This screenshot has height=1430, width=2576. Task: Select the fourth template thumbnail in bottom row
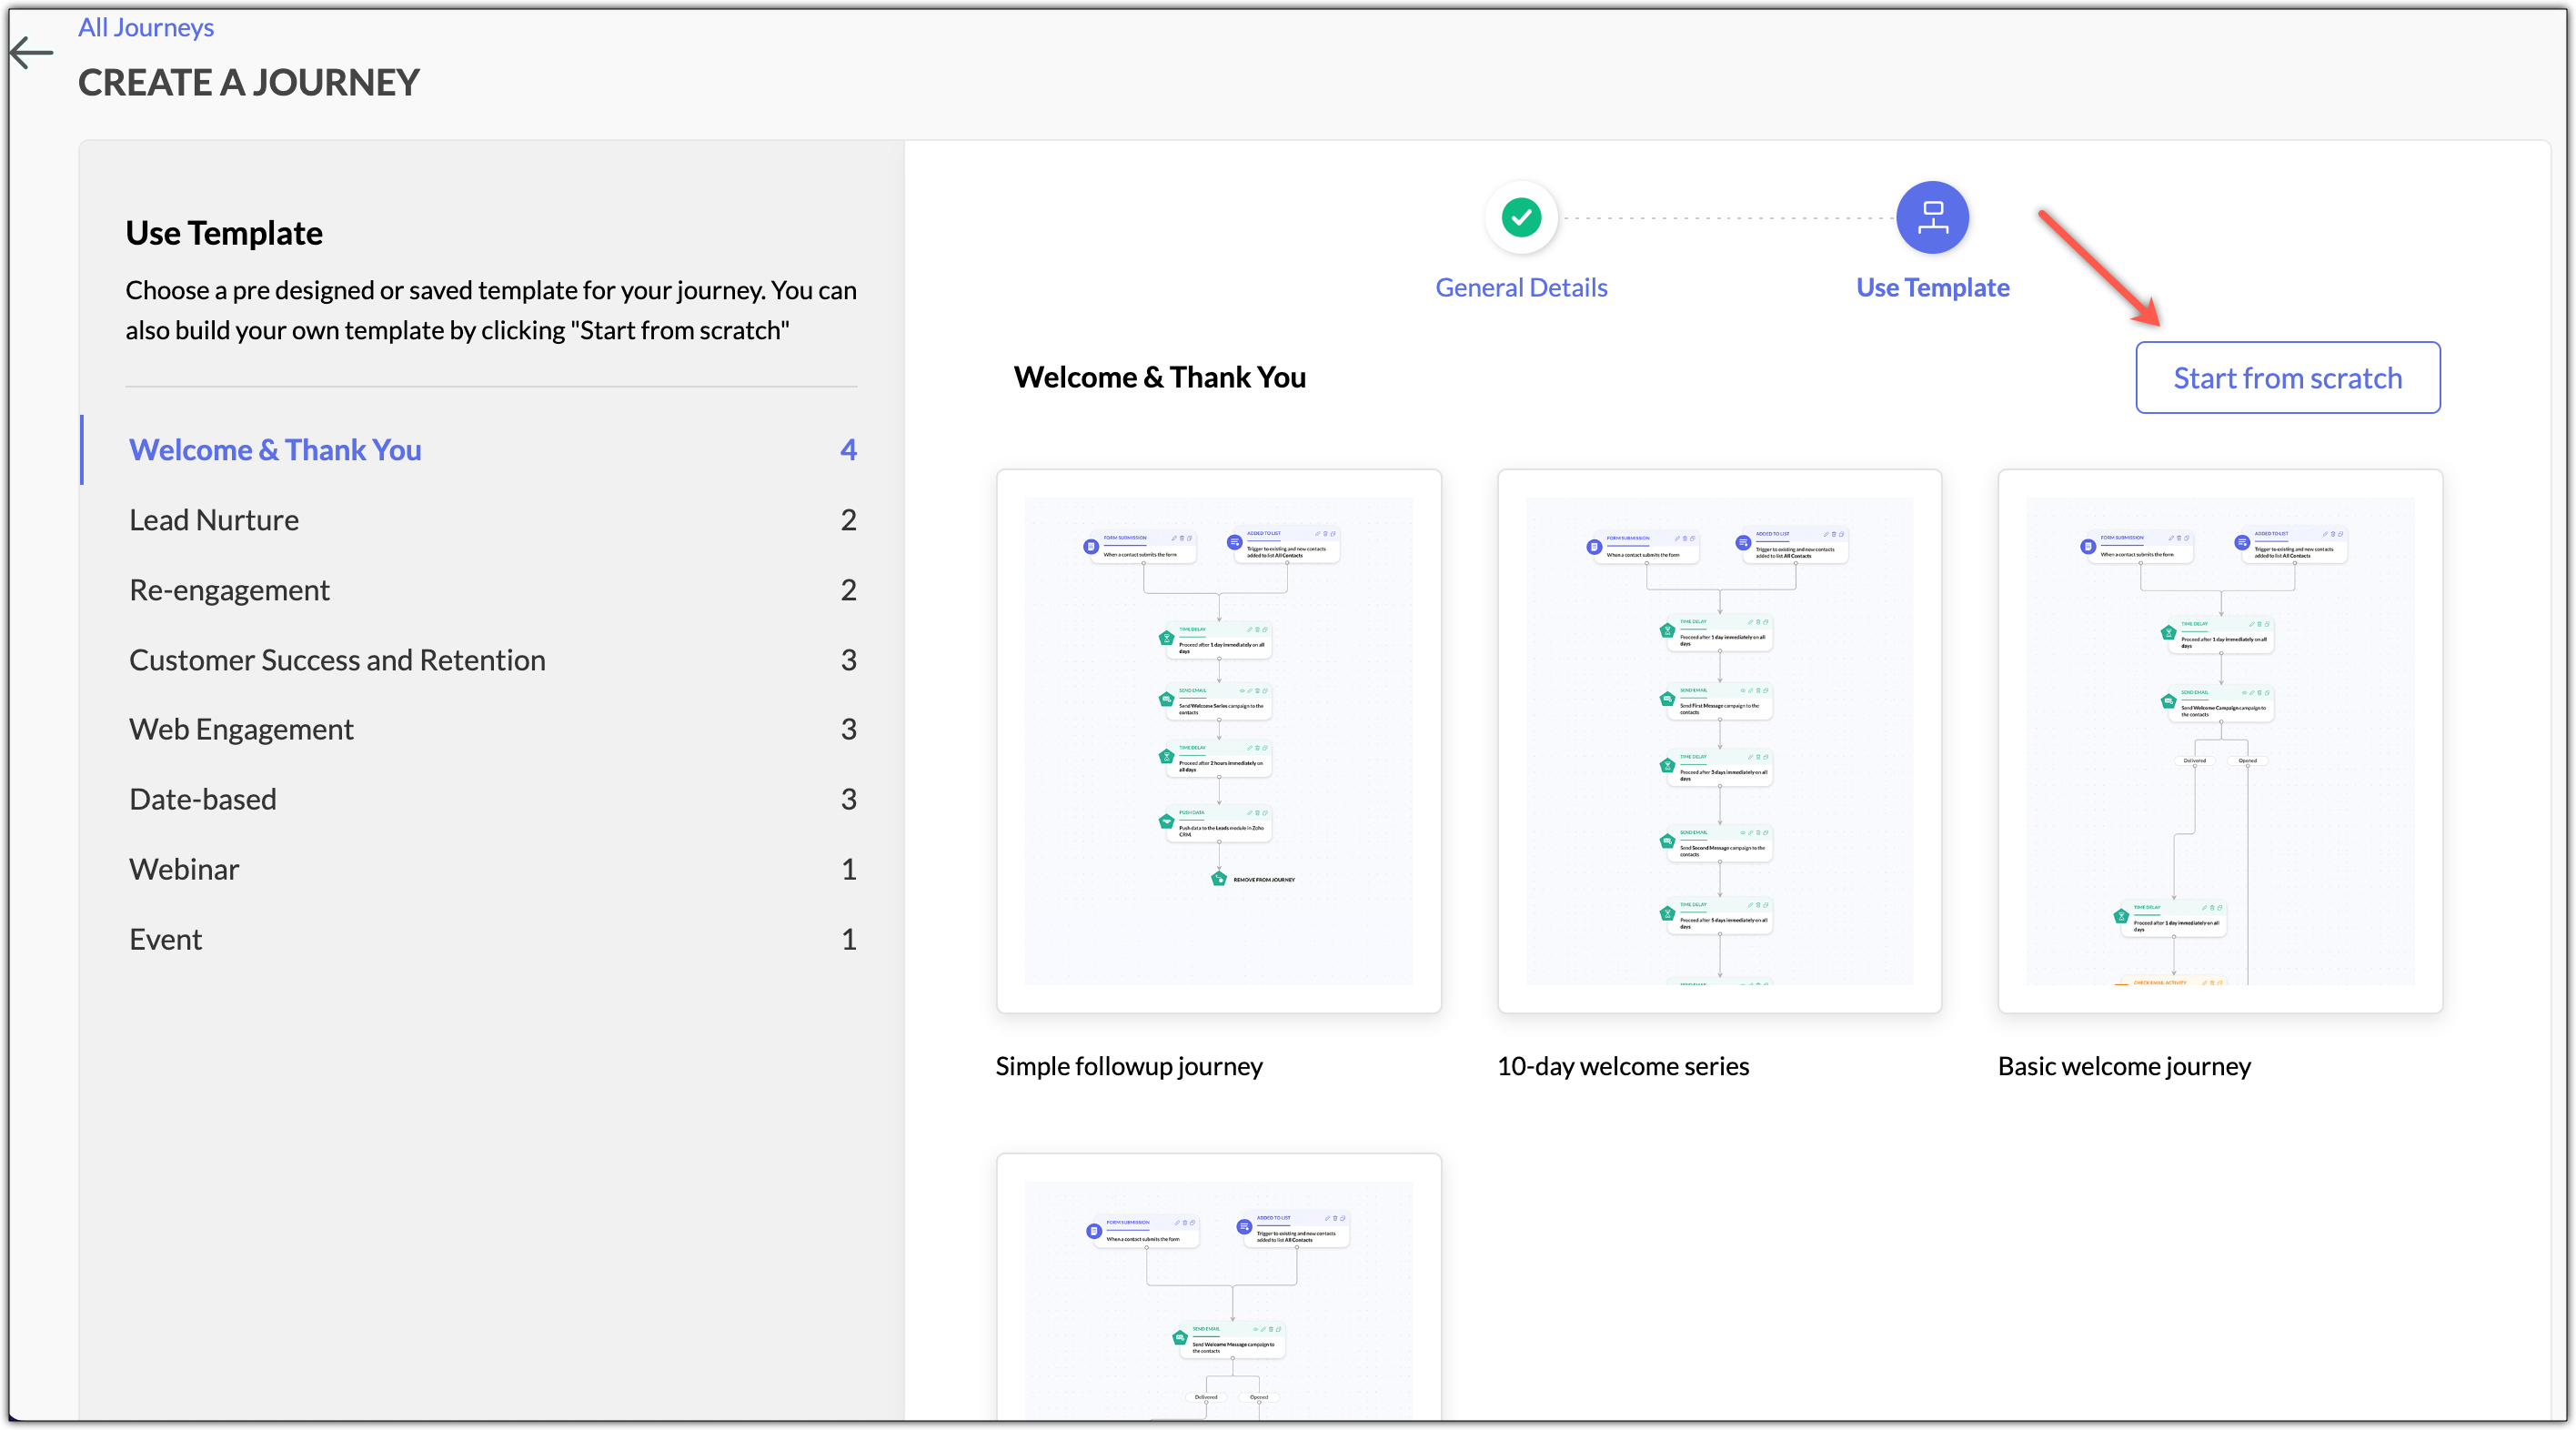click(1218, 1288)
